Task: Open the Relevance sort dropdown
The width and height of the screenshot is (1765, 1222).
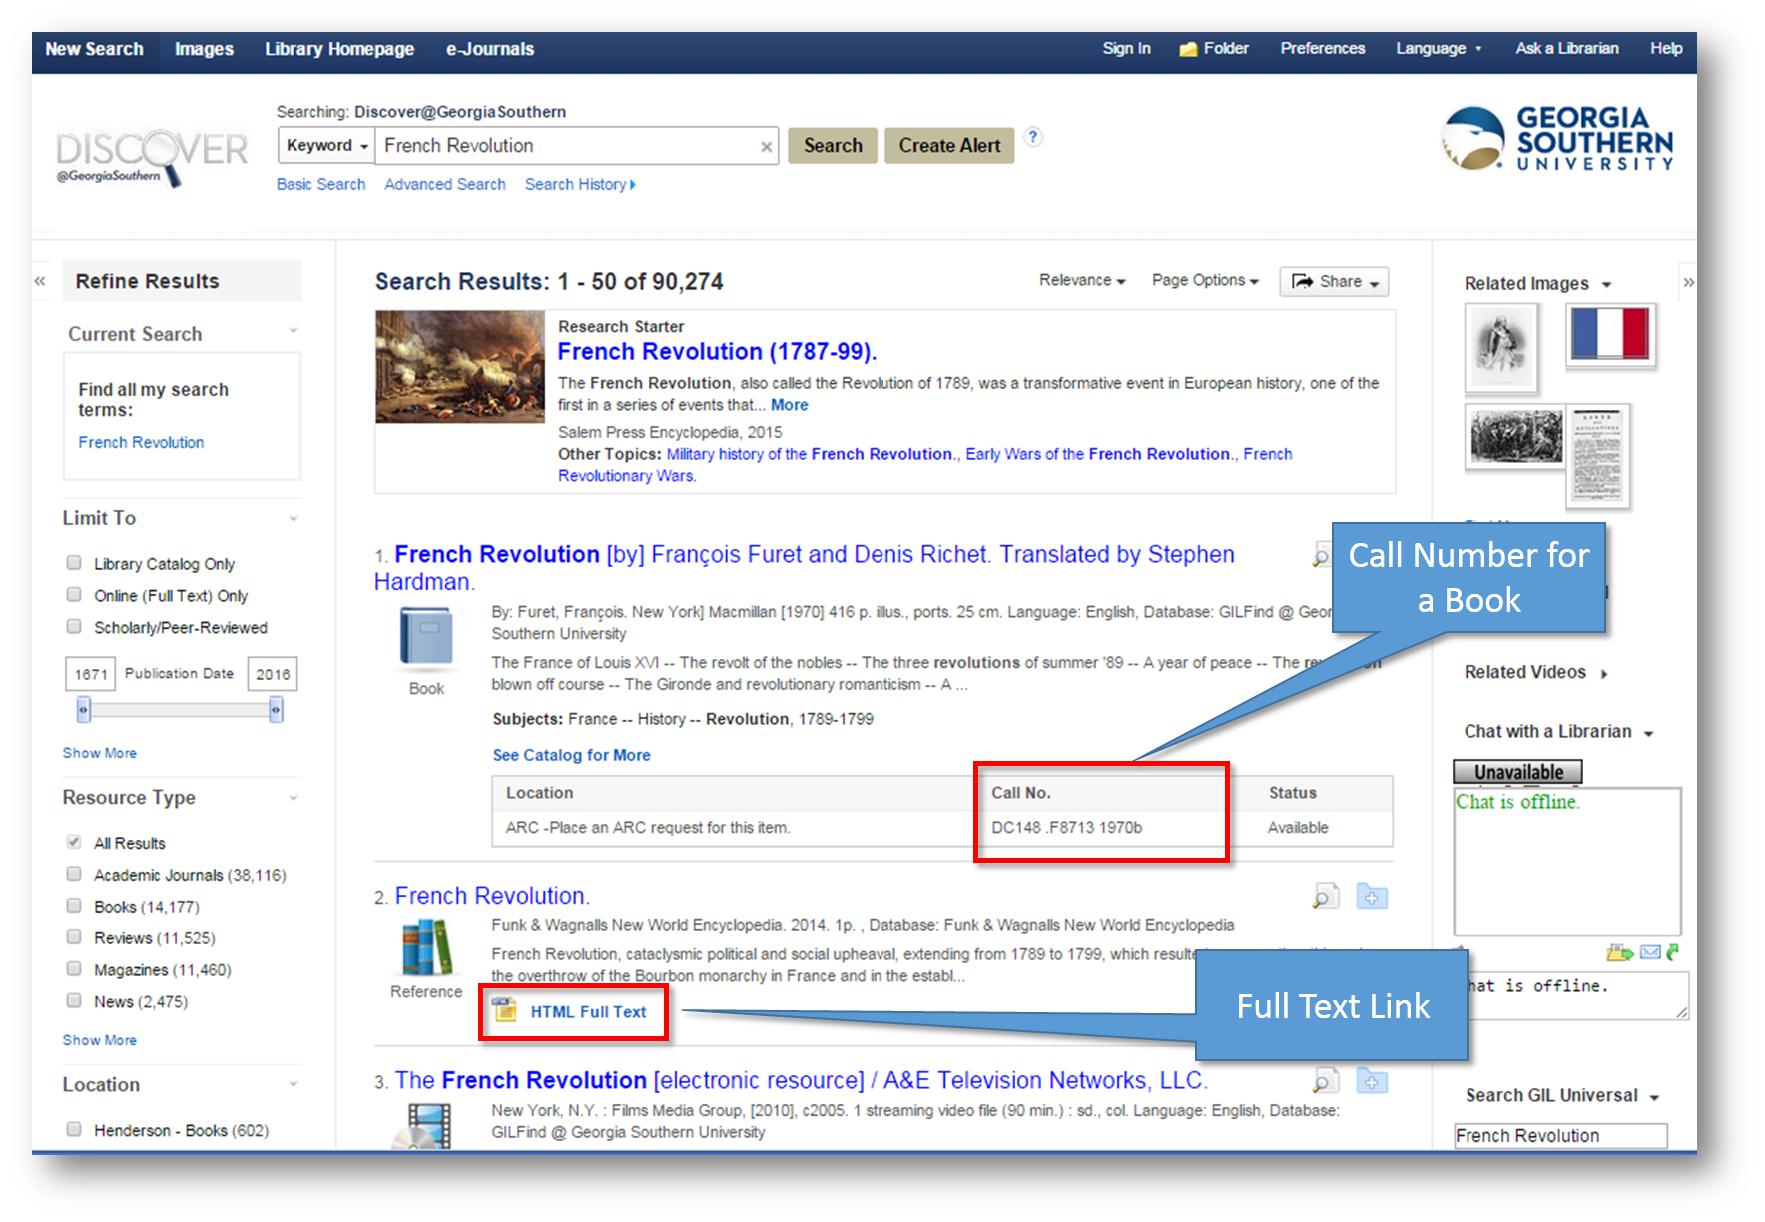Action: tap(1082, 281)
